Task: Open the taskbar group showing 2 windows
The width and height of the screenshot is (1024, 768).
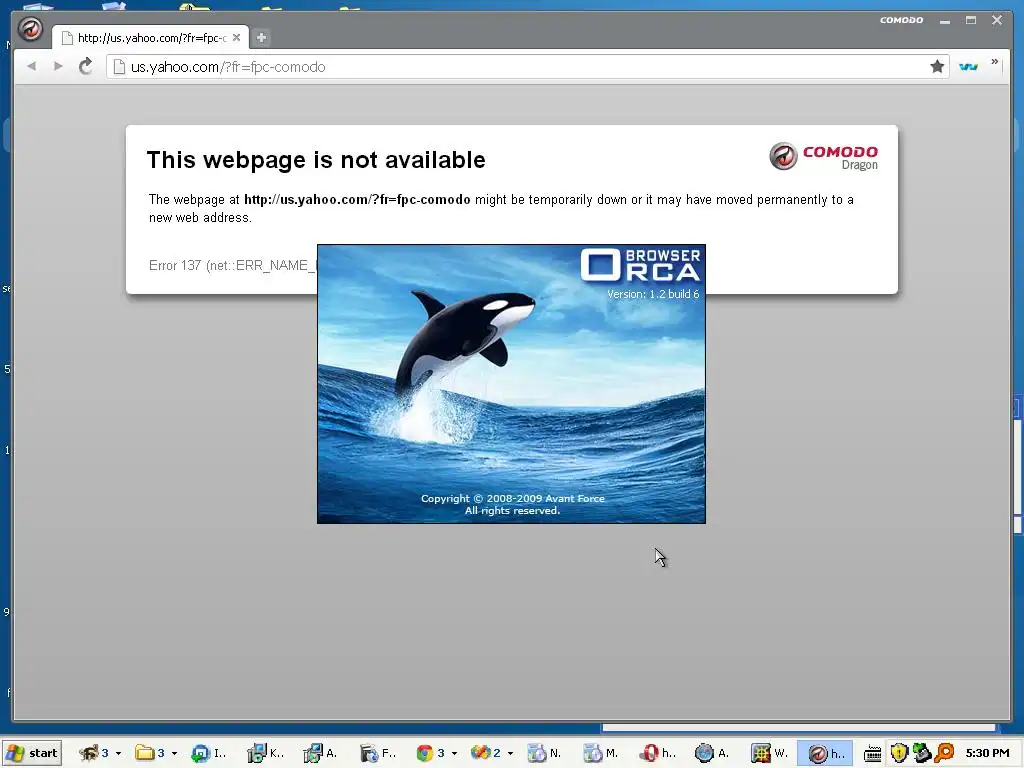Action: pyautogui.click(x=492, y=753)
